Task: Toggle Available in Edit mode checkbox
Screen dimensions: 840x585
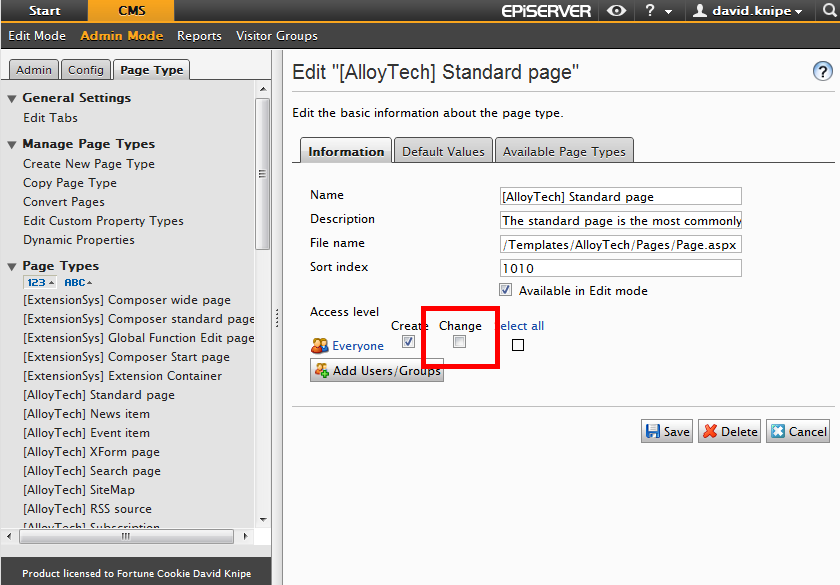Action: point(506,290)
